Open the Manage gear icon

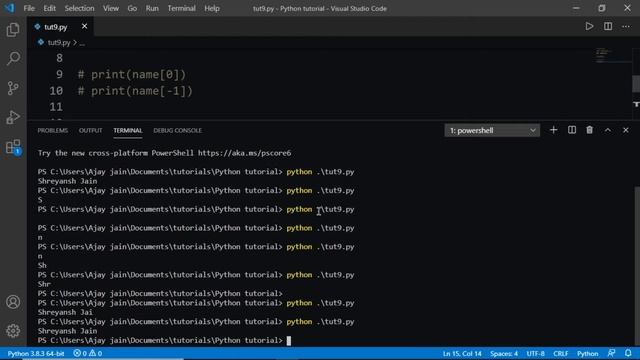pyautogui.click(x=13, y=331)
